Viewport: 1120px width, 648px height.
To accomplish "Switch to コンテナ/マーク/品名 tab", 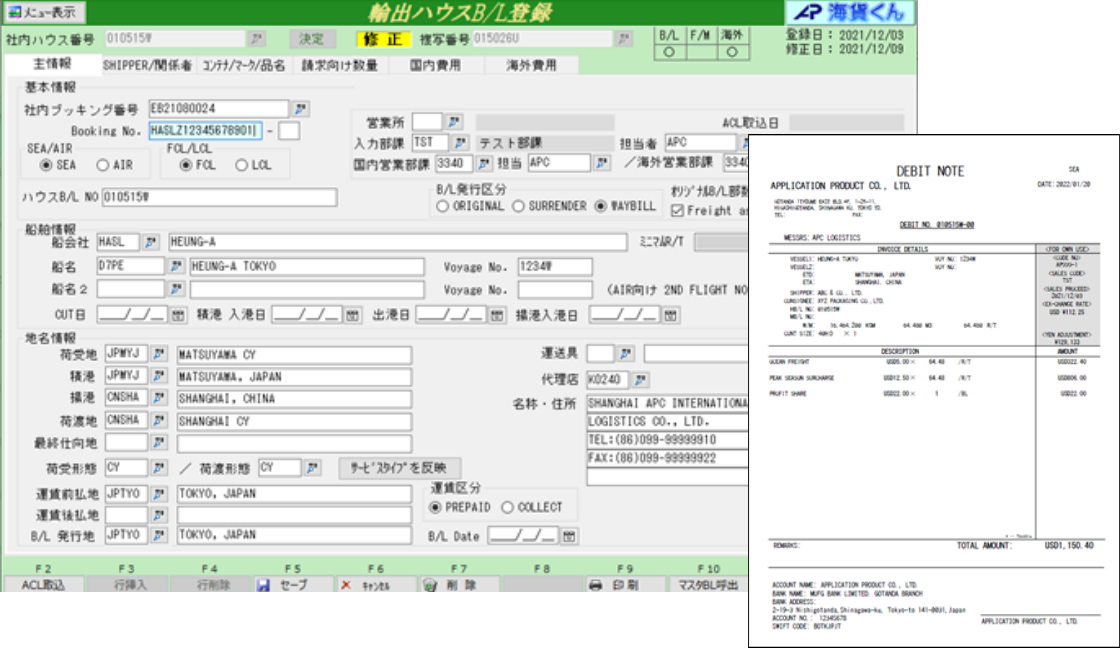I will coord(244,65).
